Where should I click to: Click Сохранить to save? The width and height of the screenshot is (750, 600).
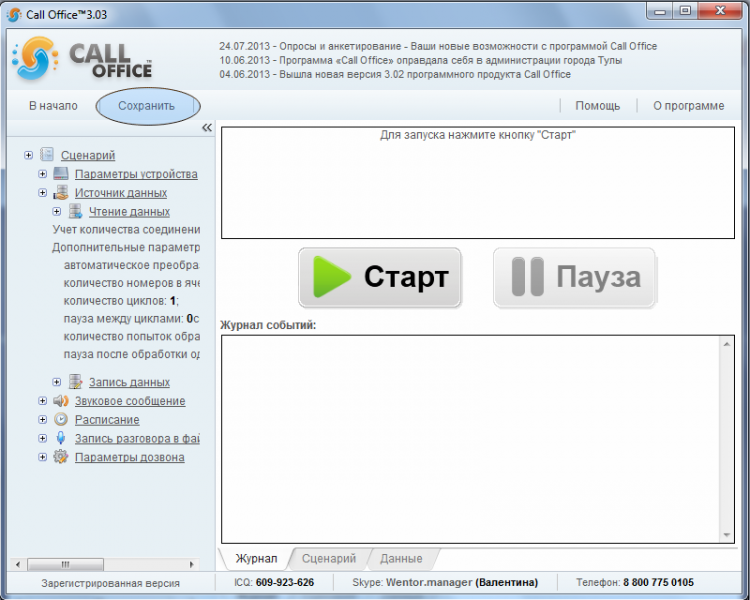point(146,106)
